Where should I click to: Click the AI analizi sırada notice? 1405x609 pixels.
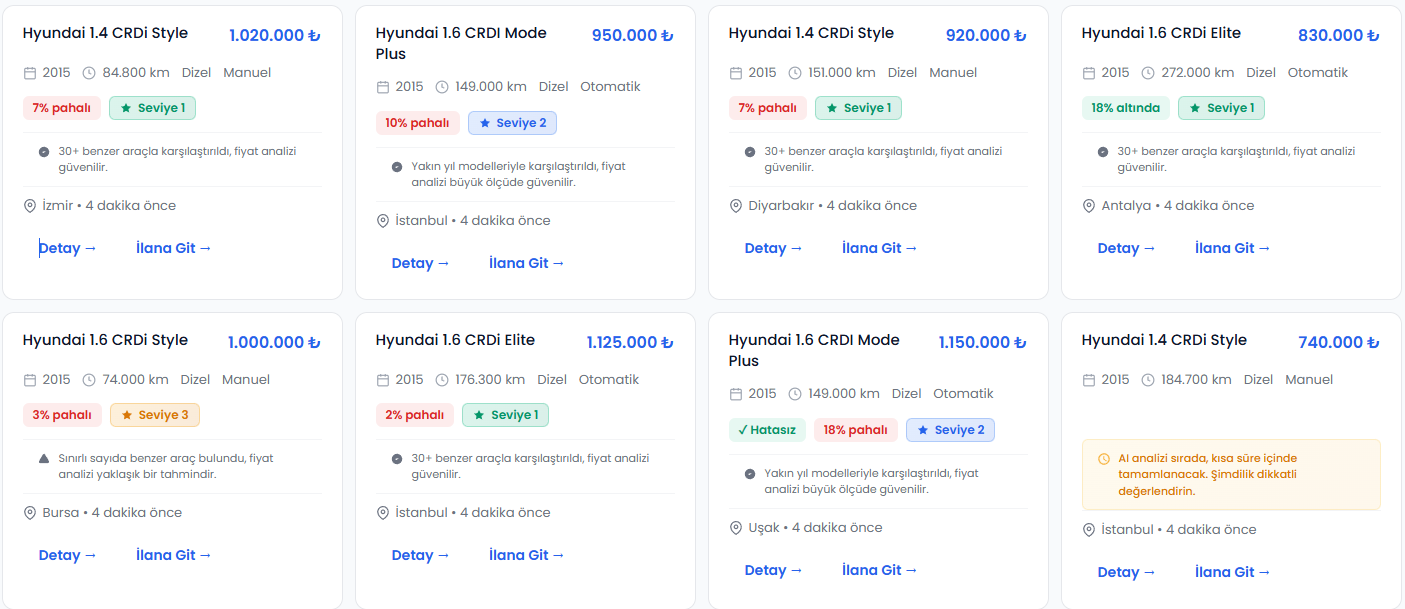tap(1231, 475)
